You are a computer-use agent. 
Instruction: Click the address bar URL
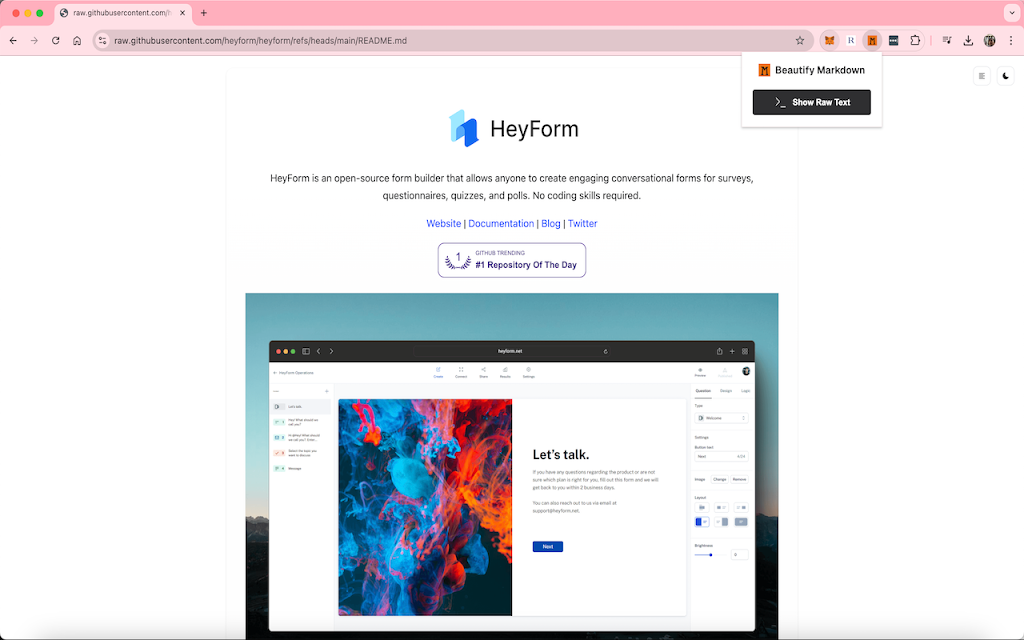261,40
